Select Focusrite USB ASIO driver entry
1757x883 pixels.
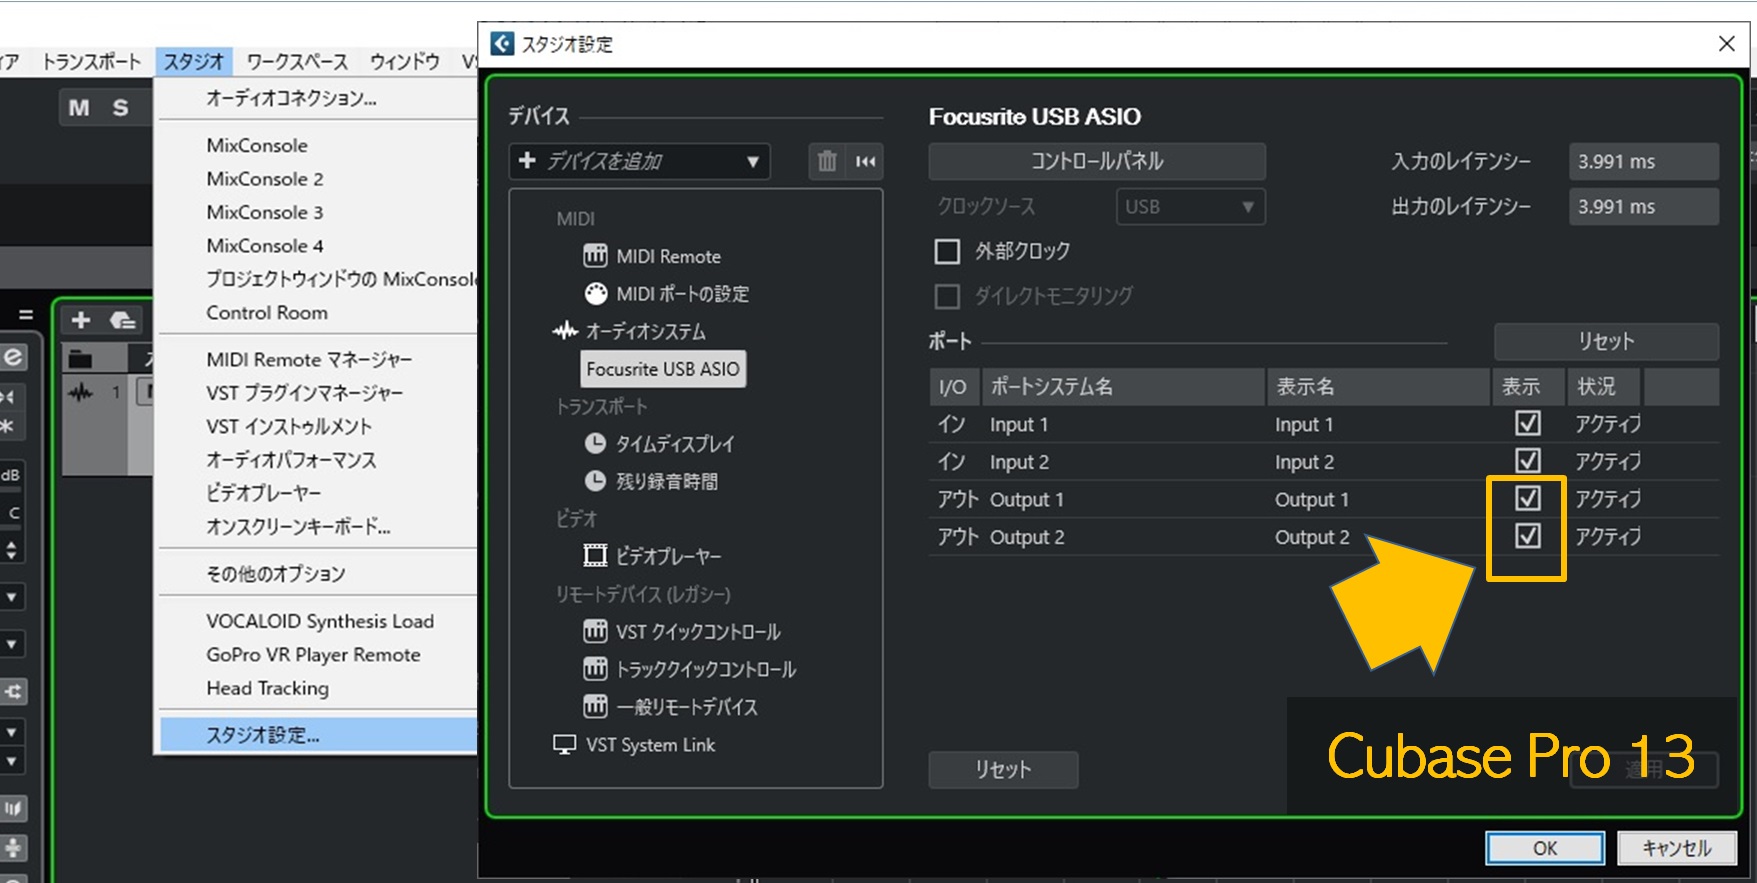pos(663,369)
